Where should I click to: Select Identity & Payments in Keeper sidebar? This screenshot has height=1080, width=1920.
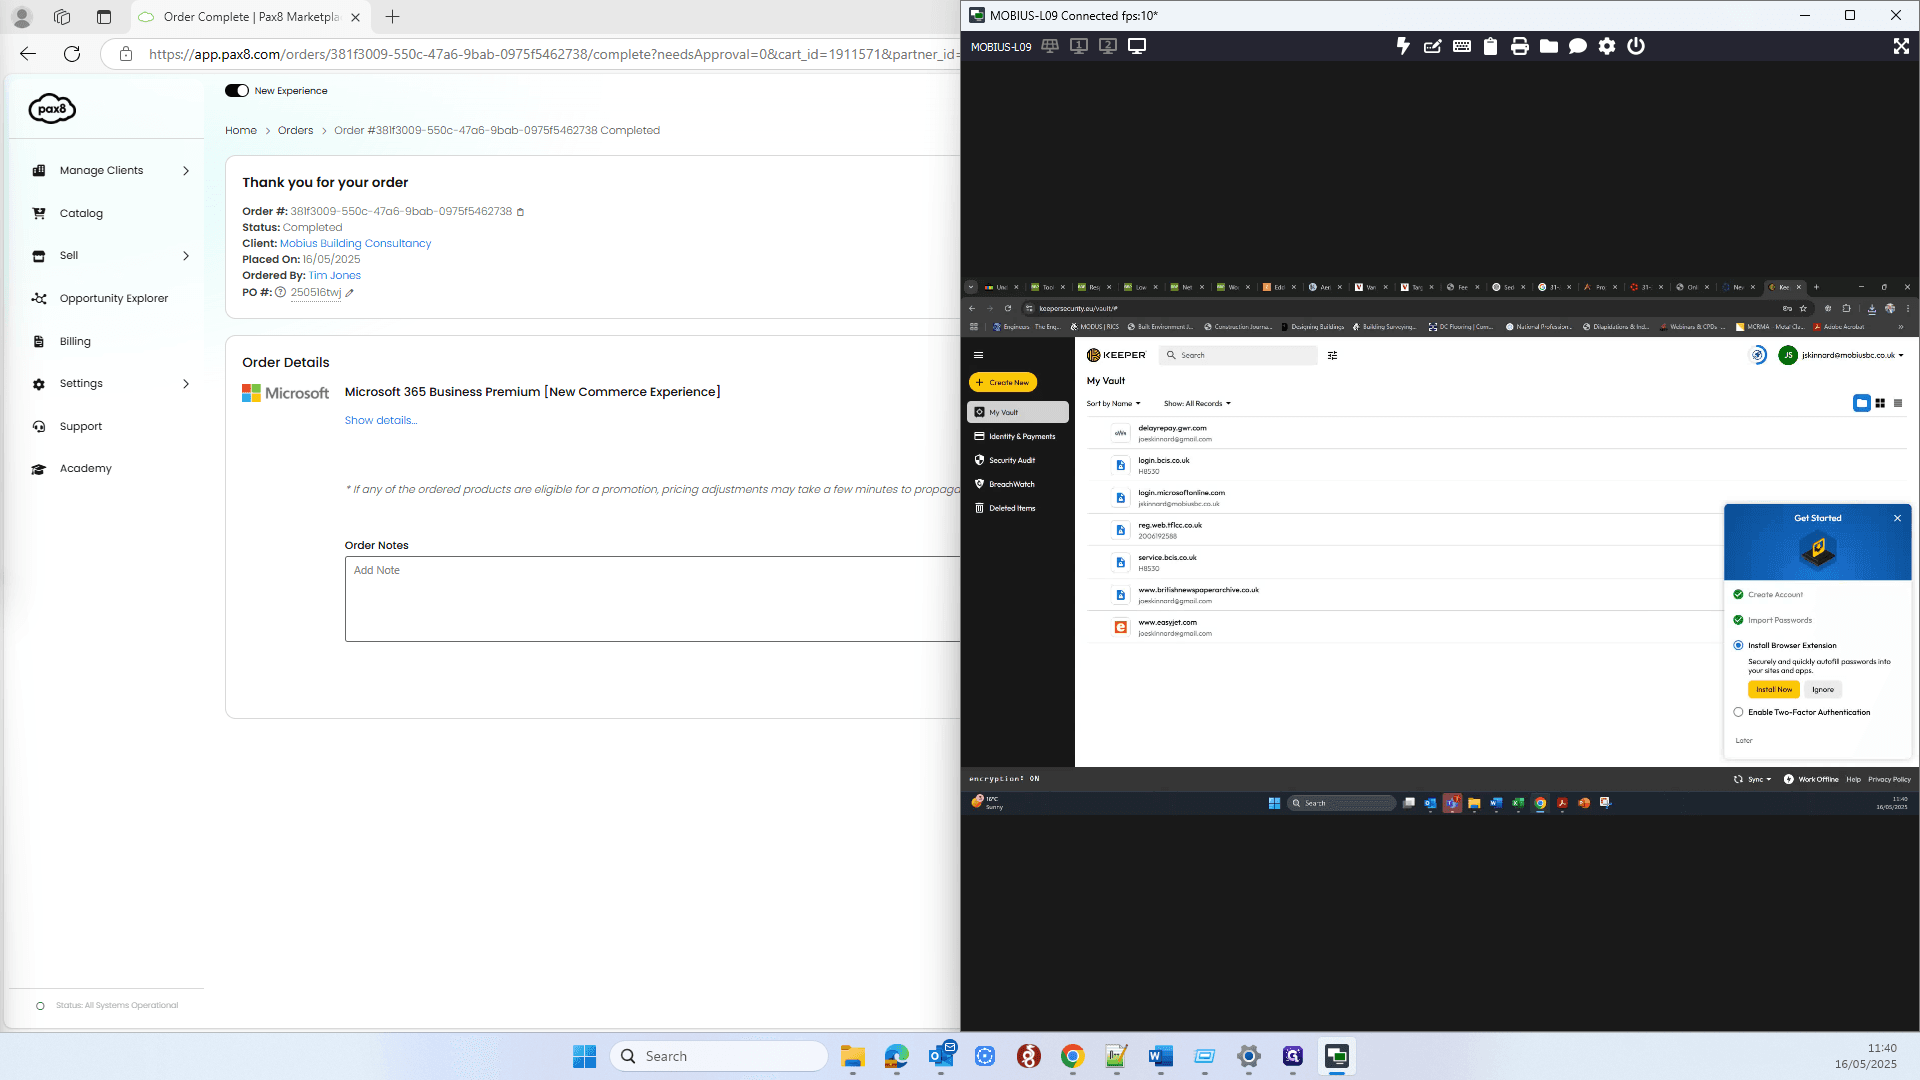tap(1017, 437)
